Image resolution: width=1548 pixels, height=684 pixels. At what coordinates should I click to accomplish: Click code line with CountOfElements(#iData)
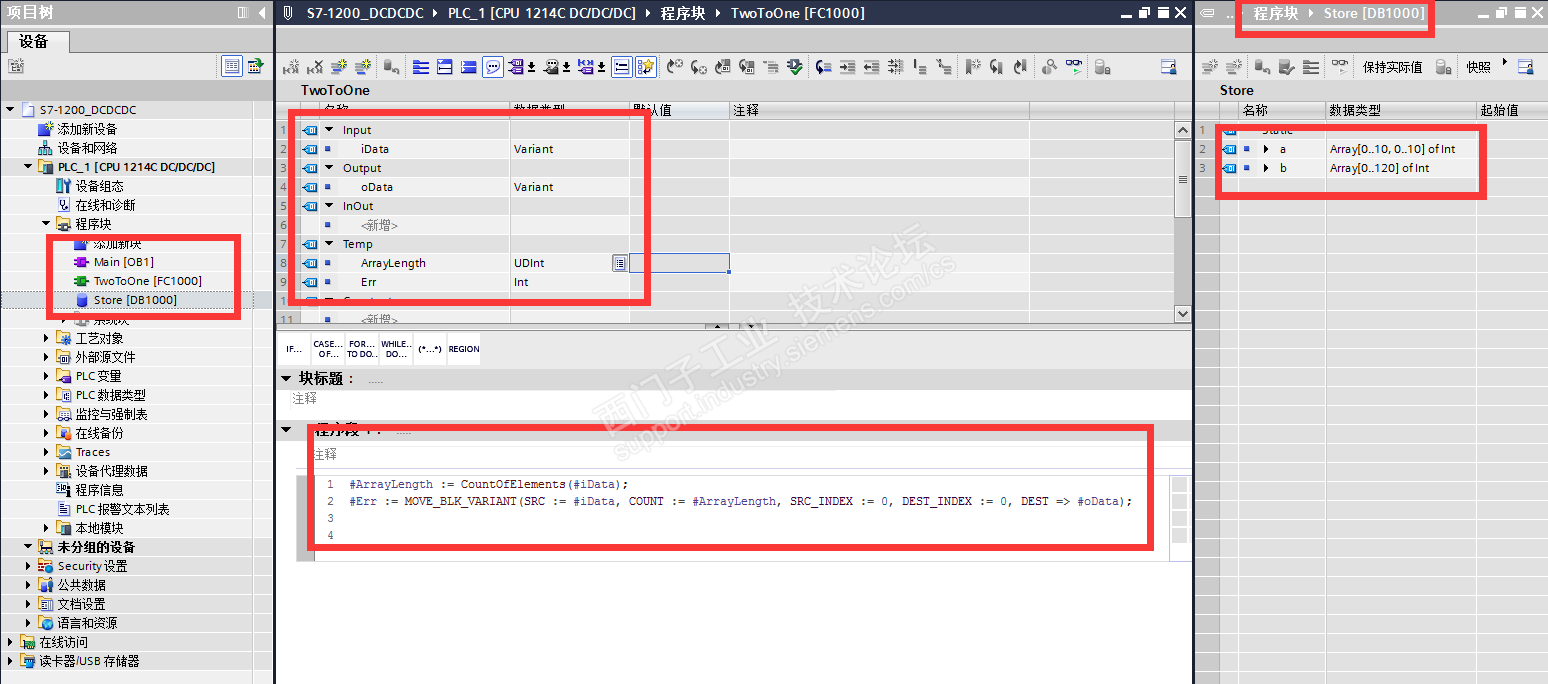(x=489, y=484)
